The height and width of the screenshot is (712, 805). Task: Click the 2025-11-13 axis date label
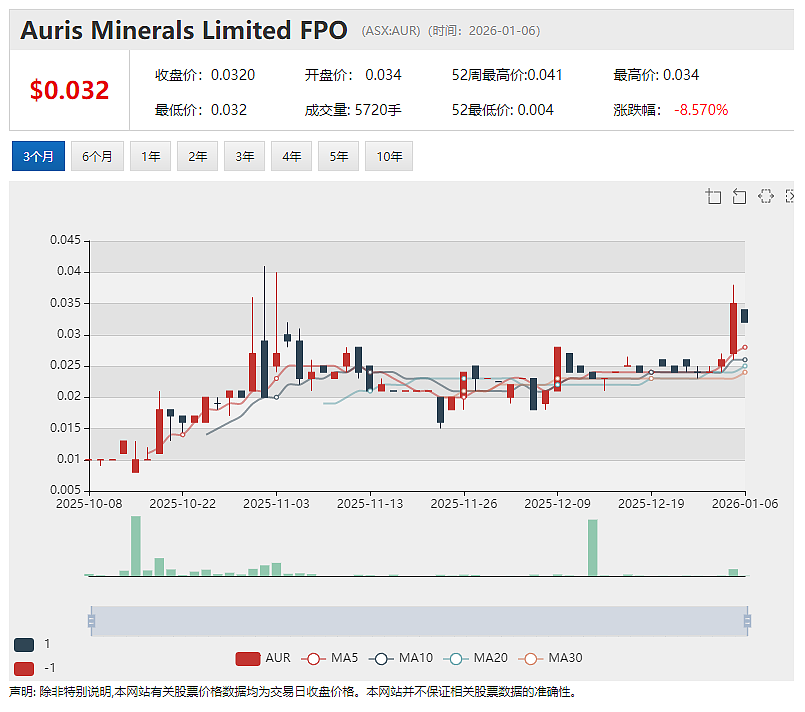click(x=370, y=504)
